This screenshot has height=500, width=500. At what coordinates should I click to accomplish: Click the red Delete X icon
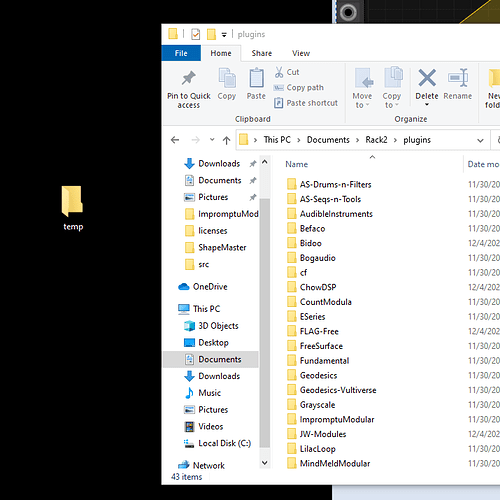(427, 78)
